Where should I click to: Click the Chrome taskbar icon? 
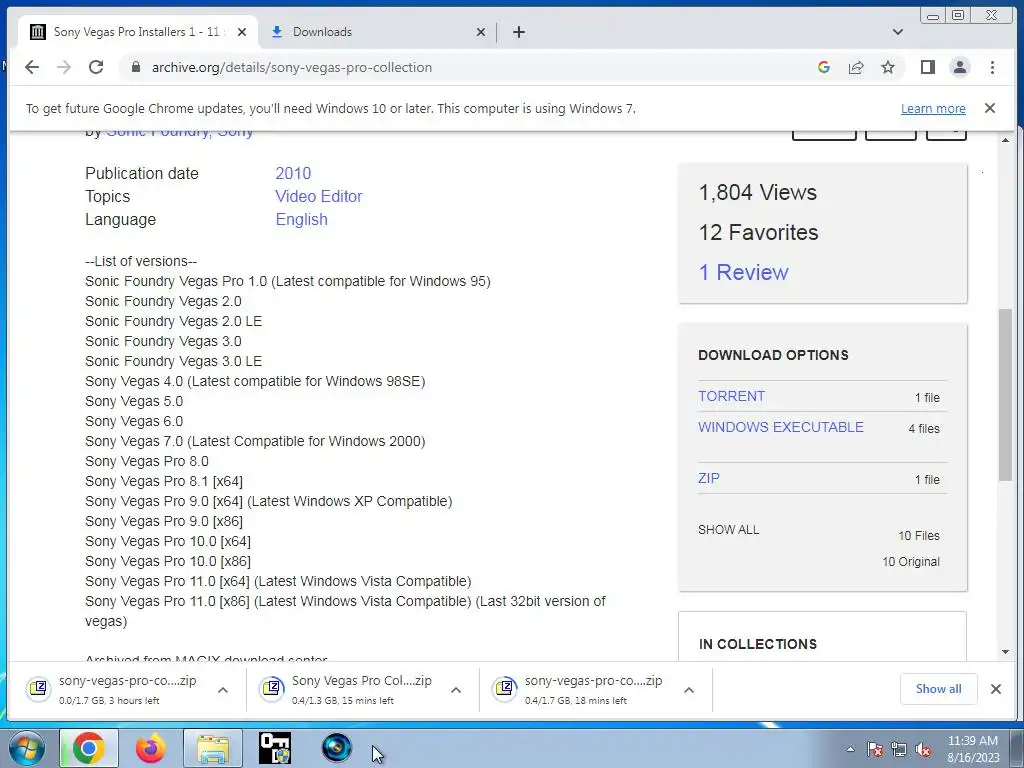[x=89, y=748]
